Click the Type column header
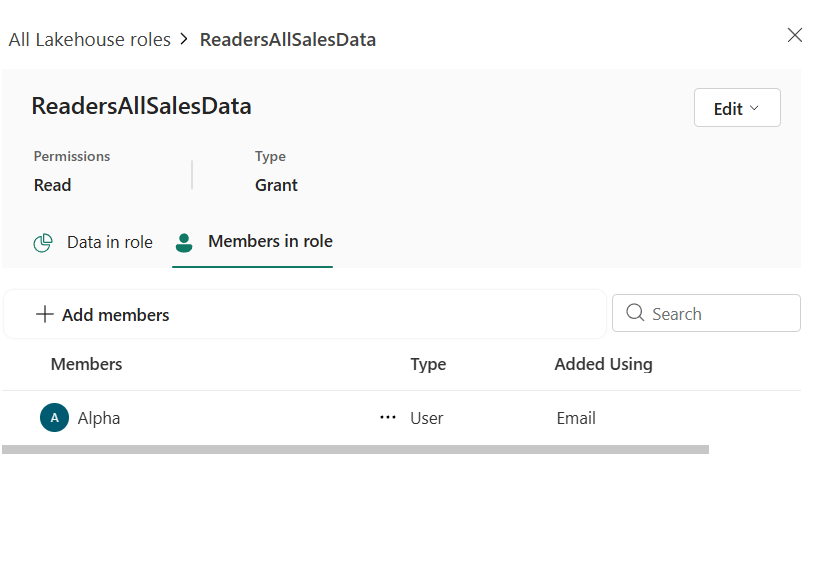This screenshot has height=562, width=820. coord(428,364)
